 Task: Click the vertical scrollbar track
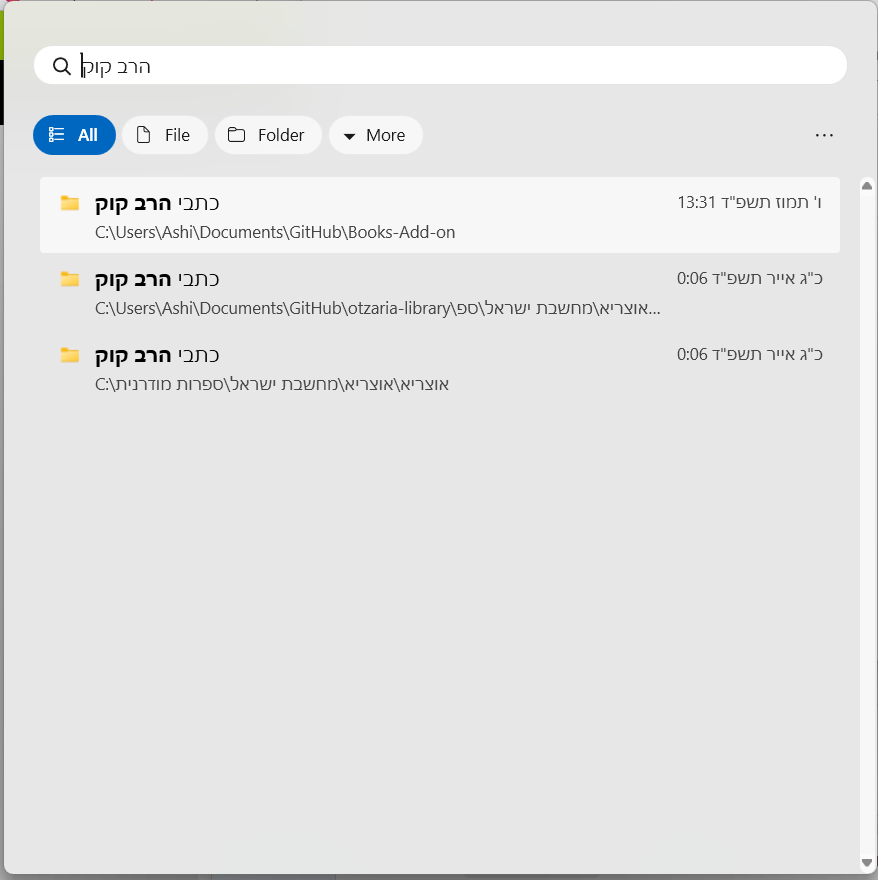coord(866,520)
